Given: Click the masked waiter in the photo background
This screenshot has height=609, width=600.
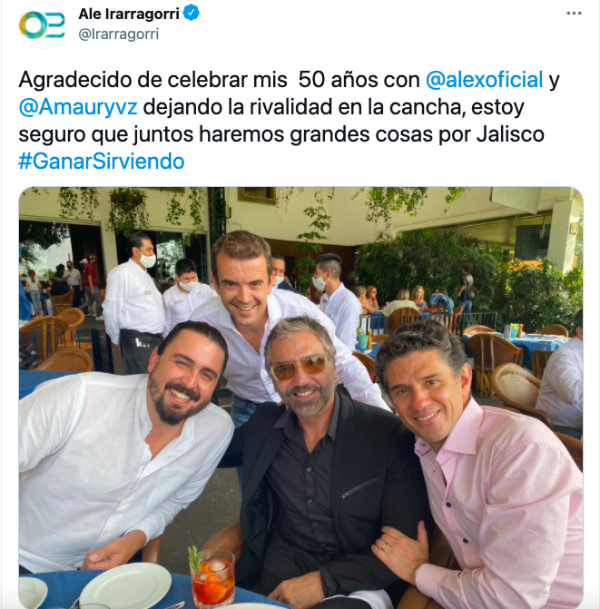Looking at the screenshot, I should tap(133, 303).
